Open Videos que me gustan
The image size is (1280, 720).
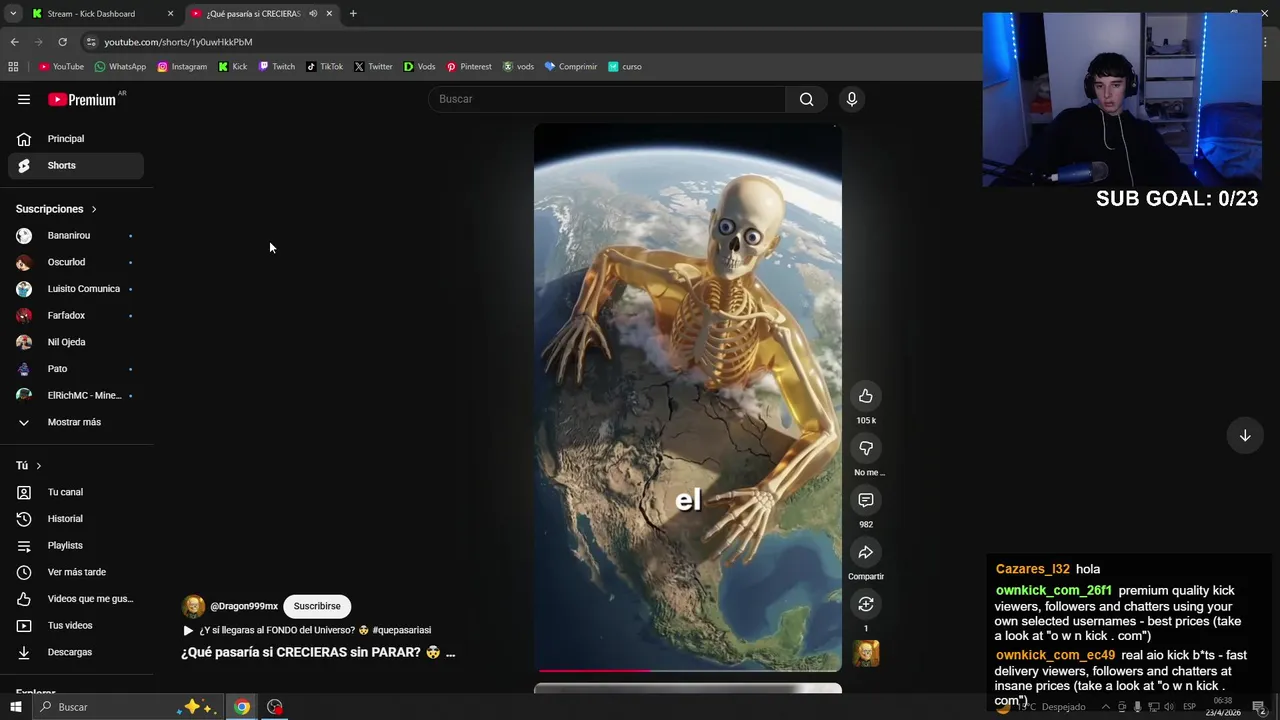[76, 599]
